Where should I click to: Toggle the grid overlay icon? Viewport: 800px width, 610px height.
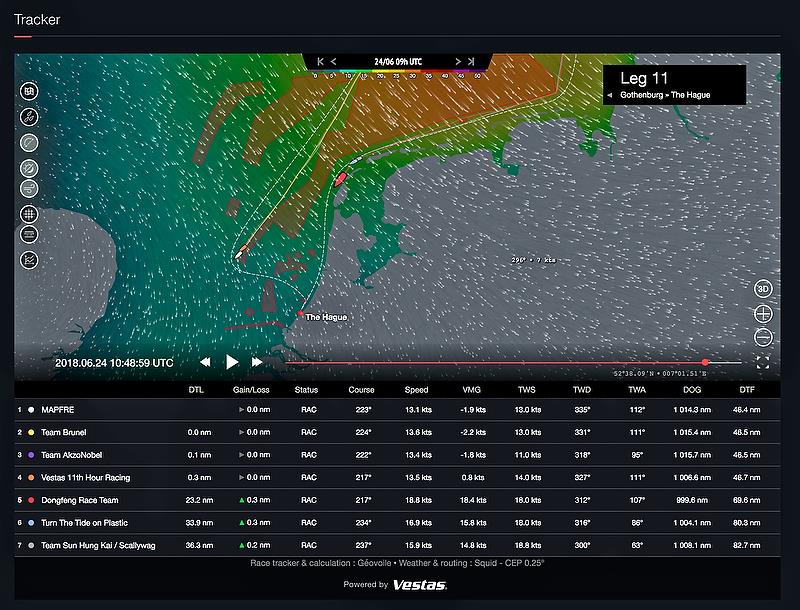[29, 214]
